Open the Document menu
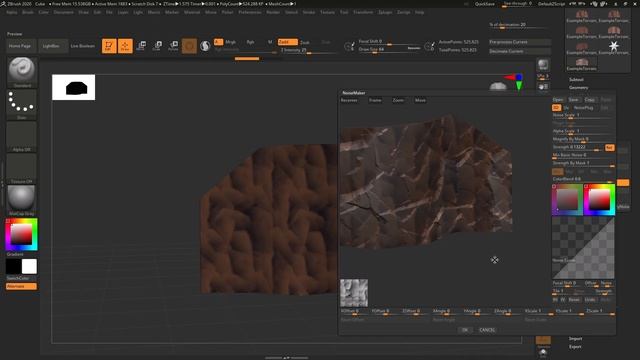The image size is (640, 360). pos(64,12)
